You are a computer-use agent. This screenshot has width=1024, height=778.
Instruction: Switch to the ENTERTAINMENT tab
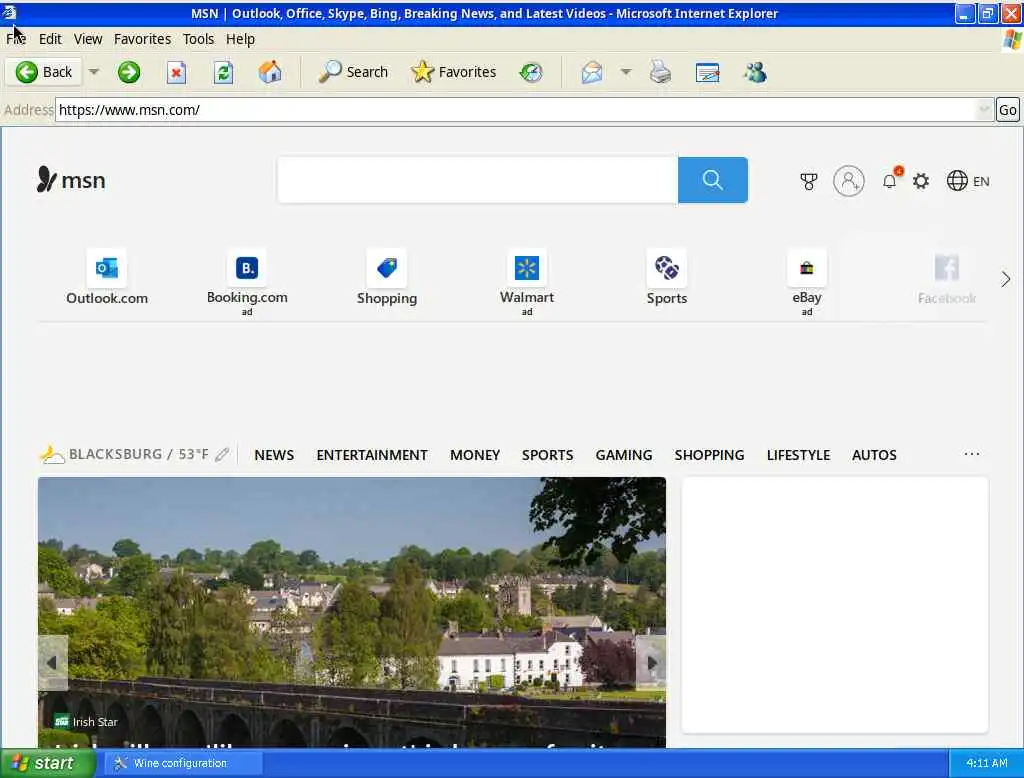372,455
